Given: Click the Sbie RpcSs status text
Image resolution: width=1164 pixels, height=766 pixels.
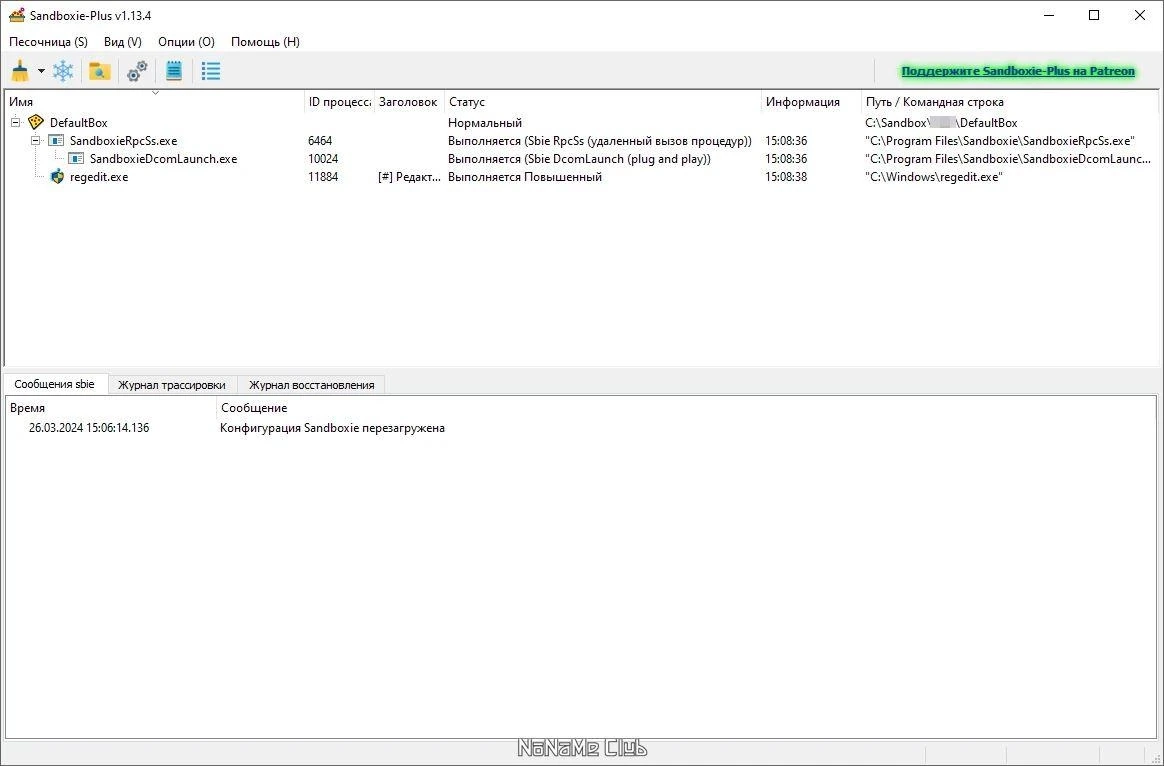Looking at the screenshot, I should pyautogui.click(x=600, y=140).
